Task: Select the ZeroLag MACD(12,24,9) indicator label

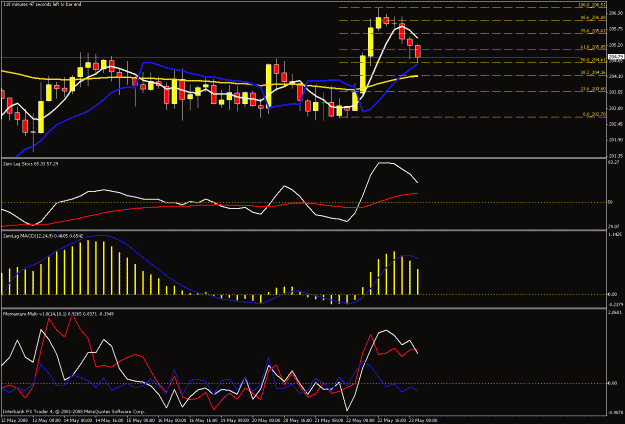Action: (x=43, y=236)
